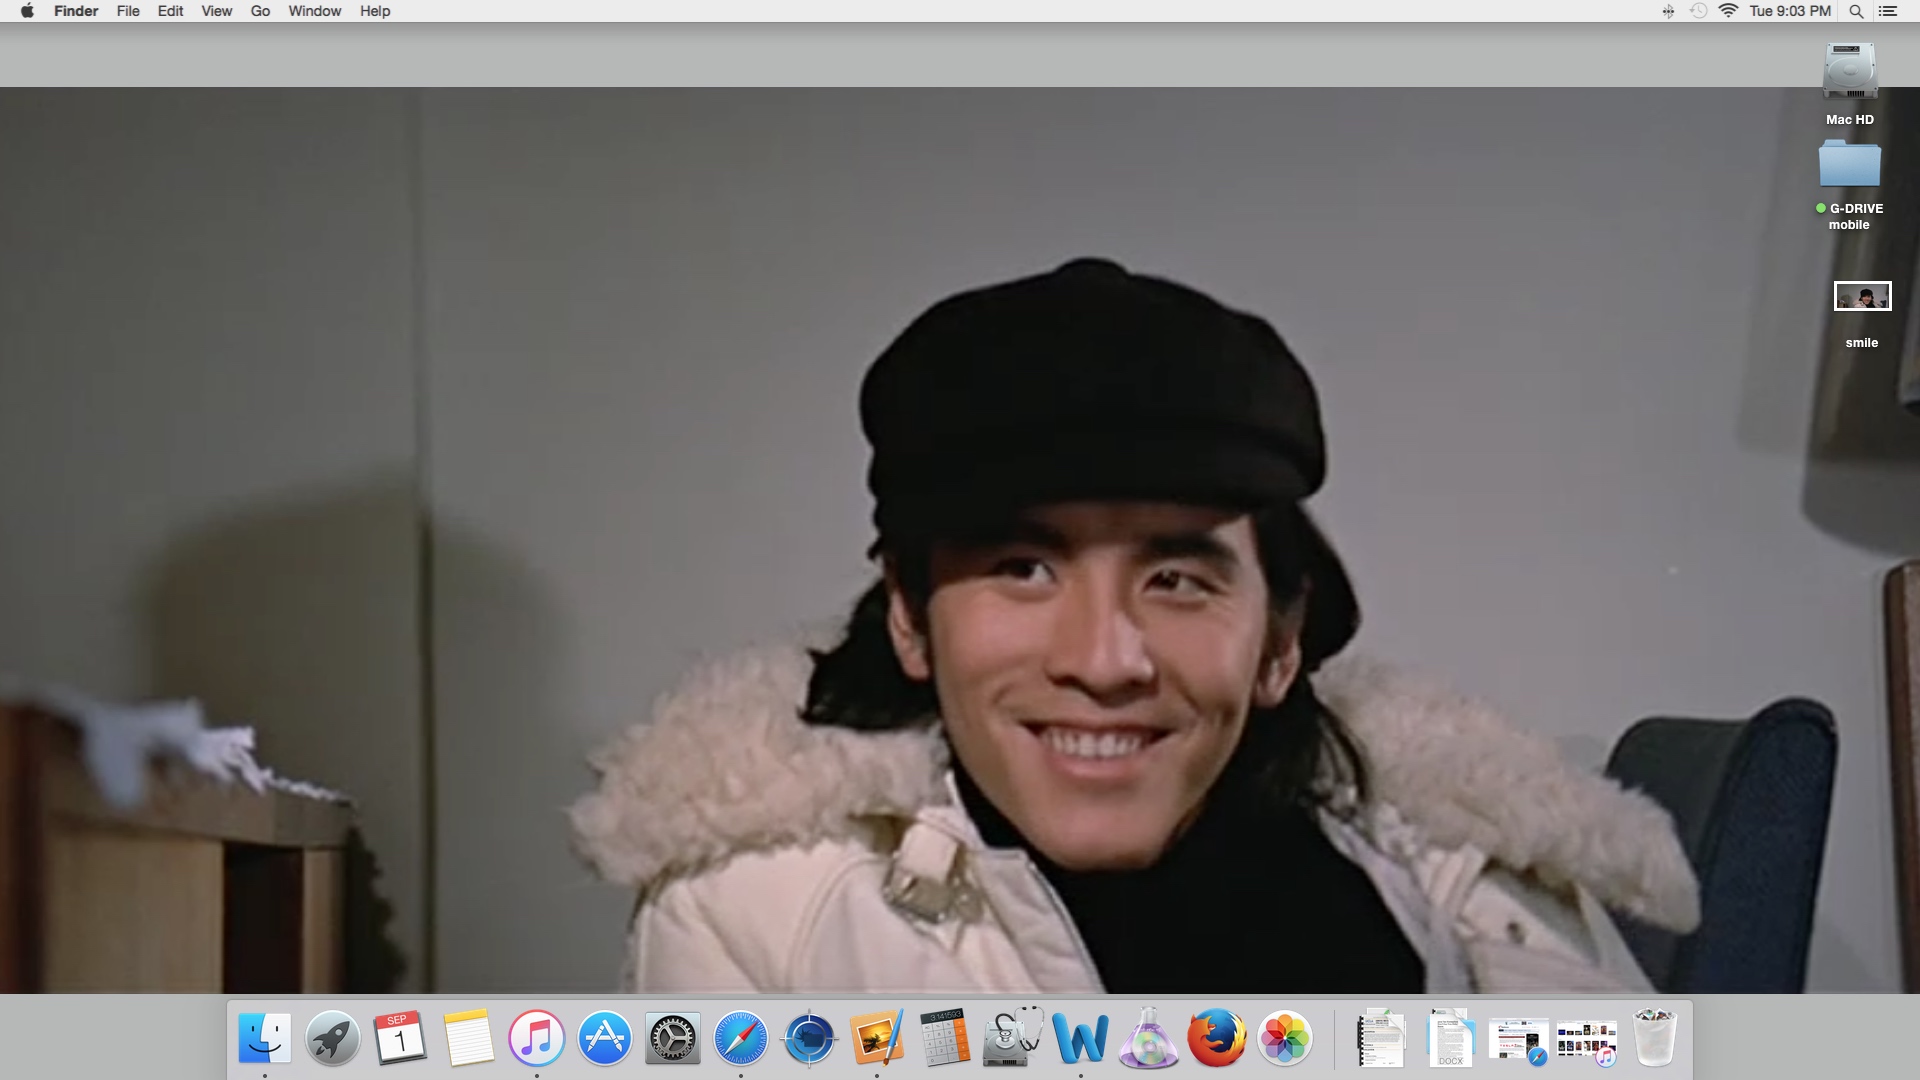1920x1080 pixels.
Task: Open the Safari webpage stack in dock
Action: click(x=1518, y=1040)
